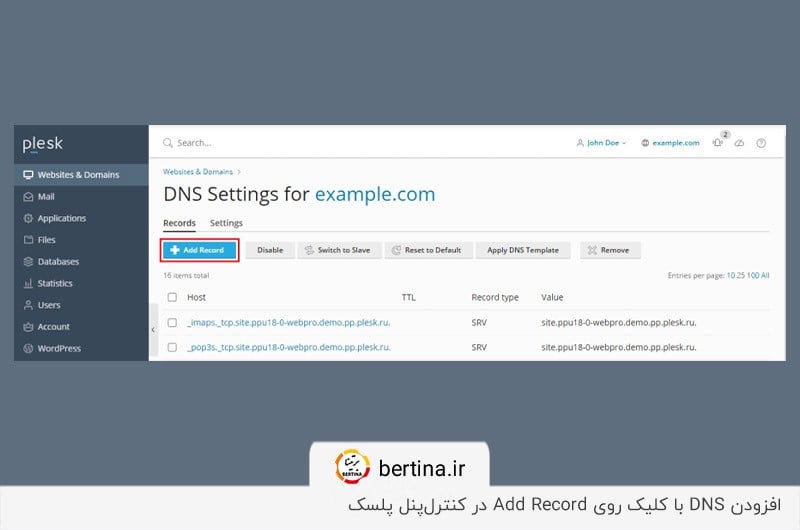Viewport: 800px width, 530px height.
Task: Go to Websites & Domains breadcrumb
Action: click(198, 172)
